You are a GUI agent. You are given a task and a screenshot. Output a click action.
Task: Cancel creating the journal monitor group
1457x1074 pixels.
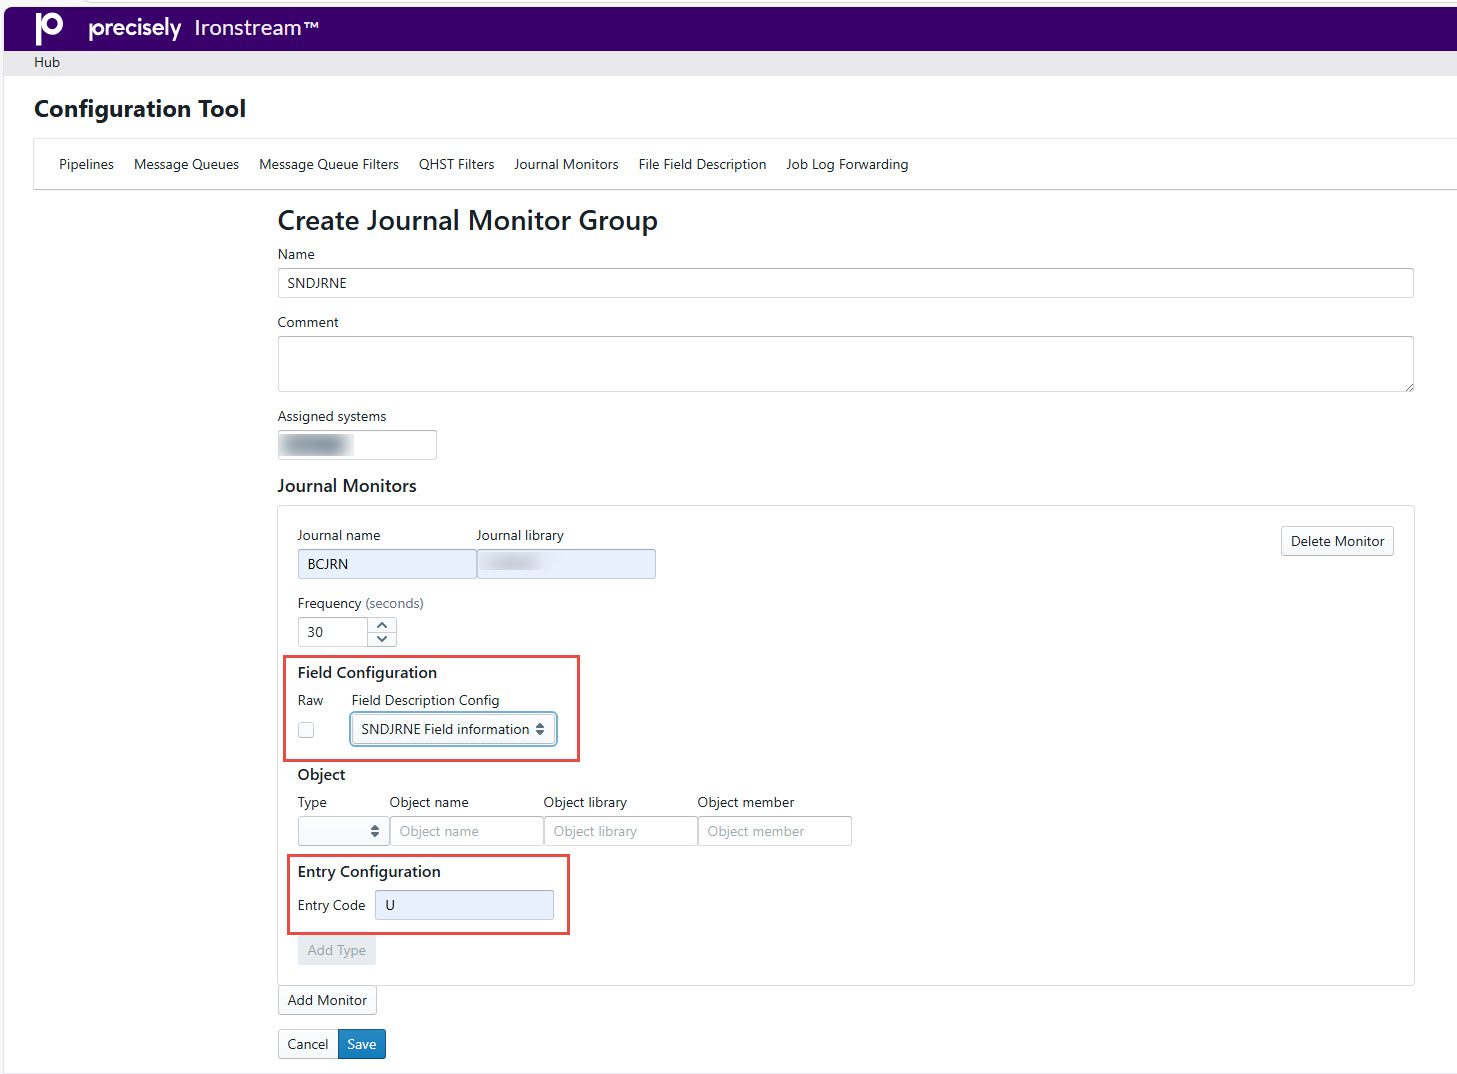point(308,1044)
